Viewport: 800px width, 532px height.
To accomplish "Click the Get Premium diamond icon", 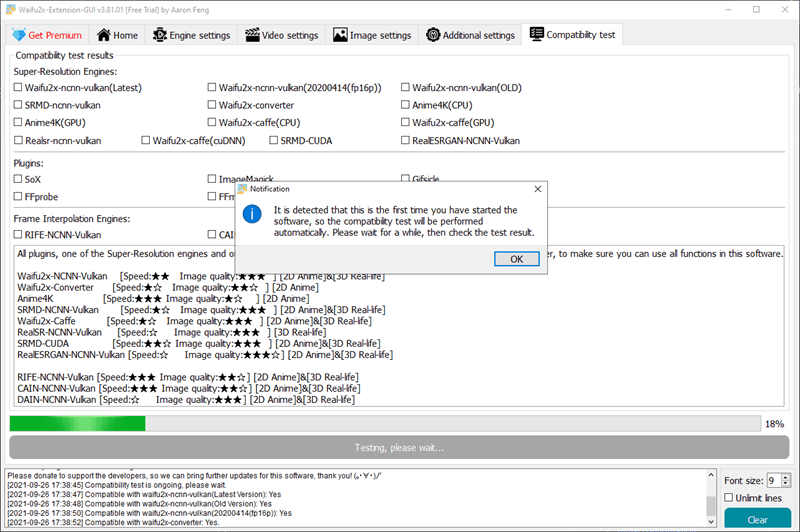I will click(x=19, y=35).
